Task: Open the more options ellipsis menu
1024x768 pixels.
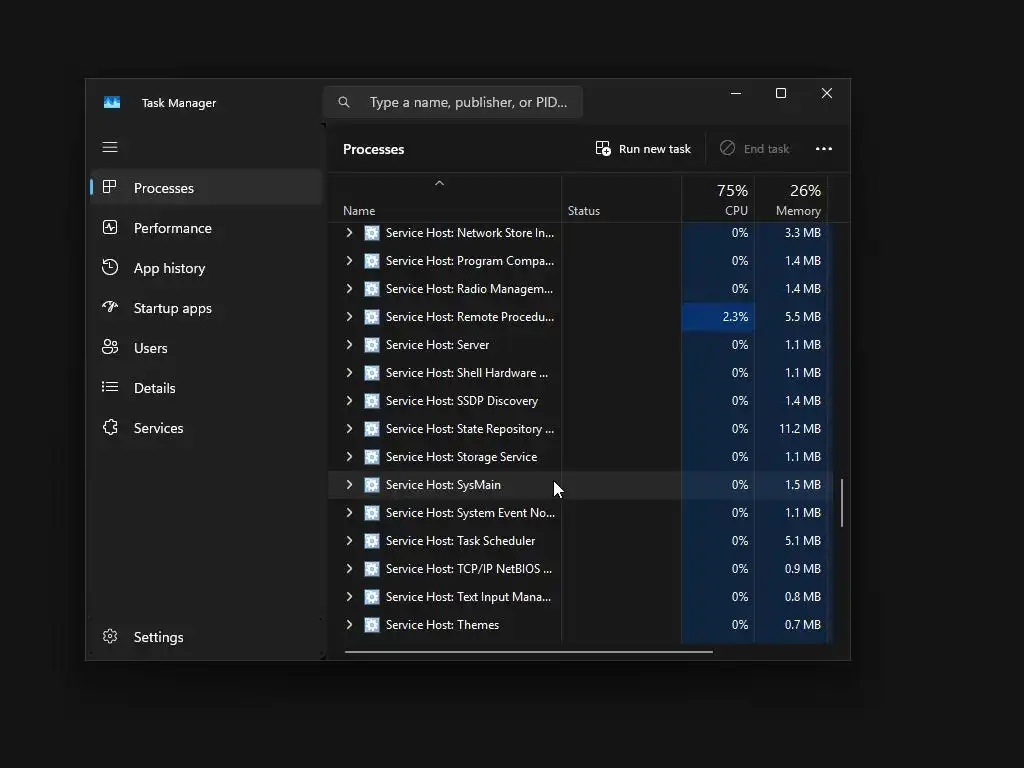Action: [x=824, y=149]
